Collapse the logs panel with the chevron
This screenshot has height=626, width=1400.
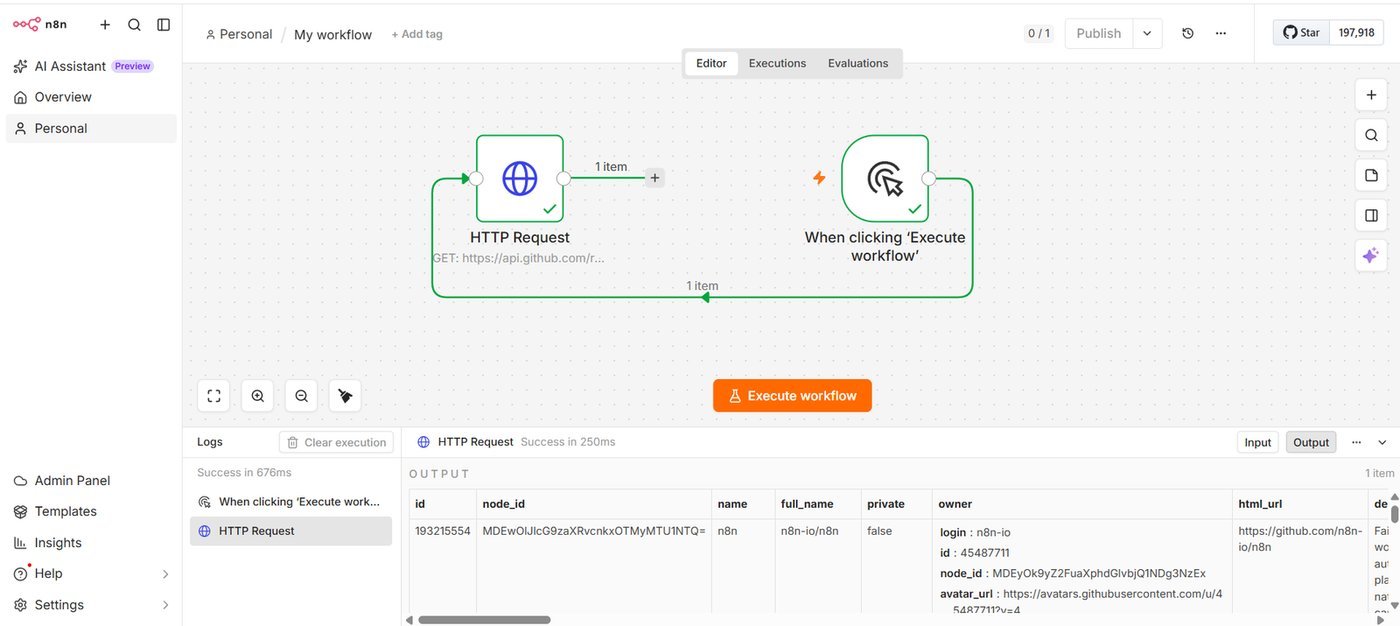(x=1383, y=442)
